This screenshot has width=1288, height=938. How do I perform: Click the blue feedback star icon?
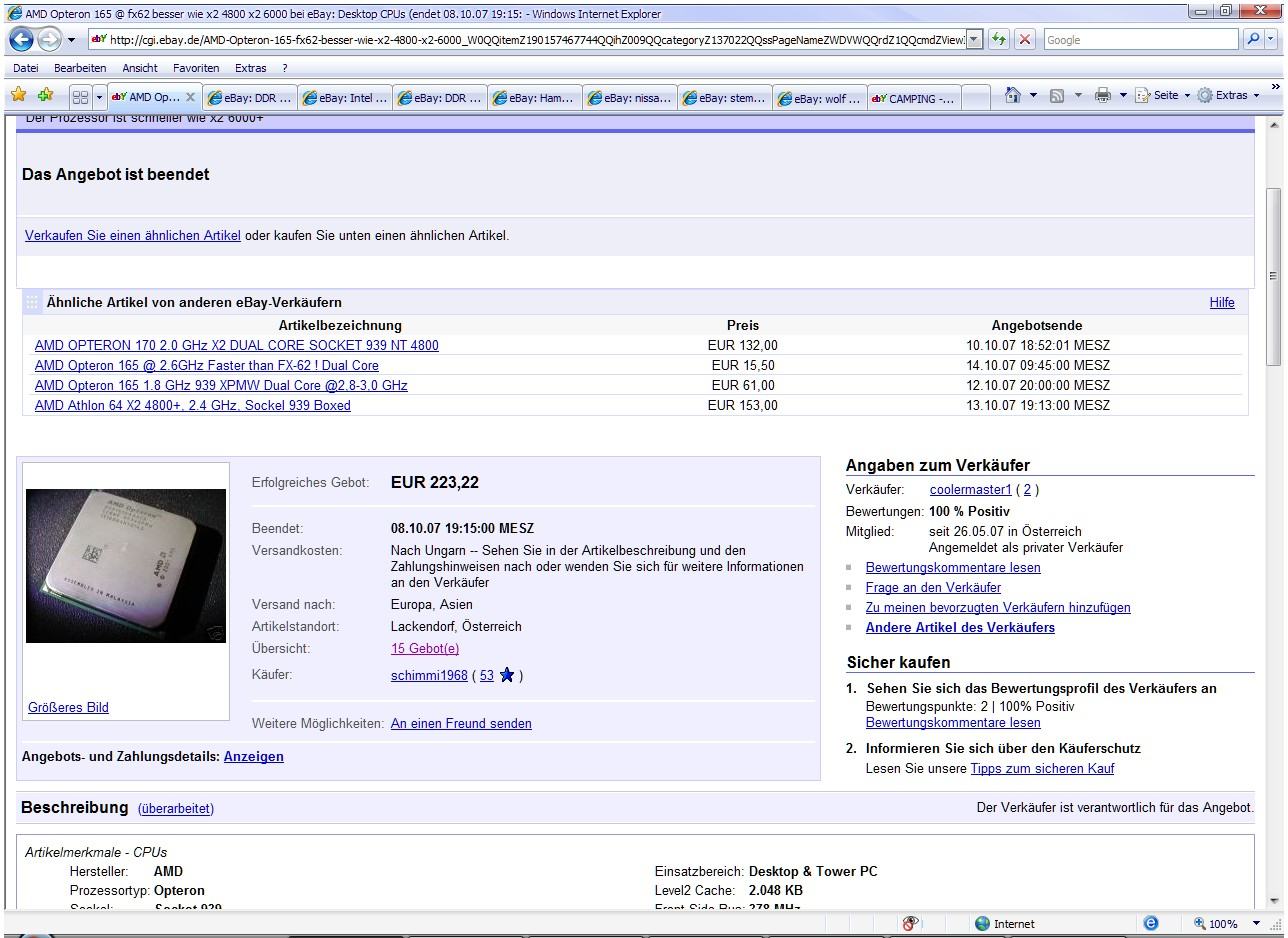507,675
